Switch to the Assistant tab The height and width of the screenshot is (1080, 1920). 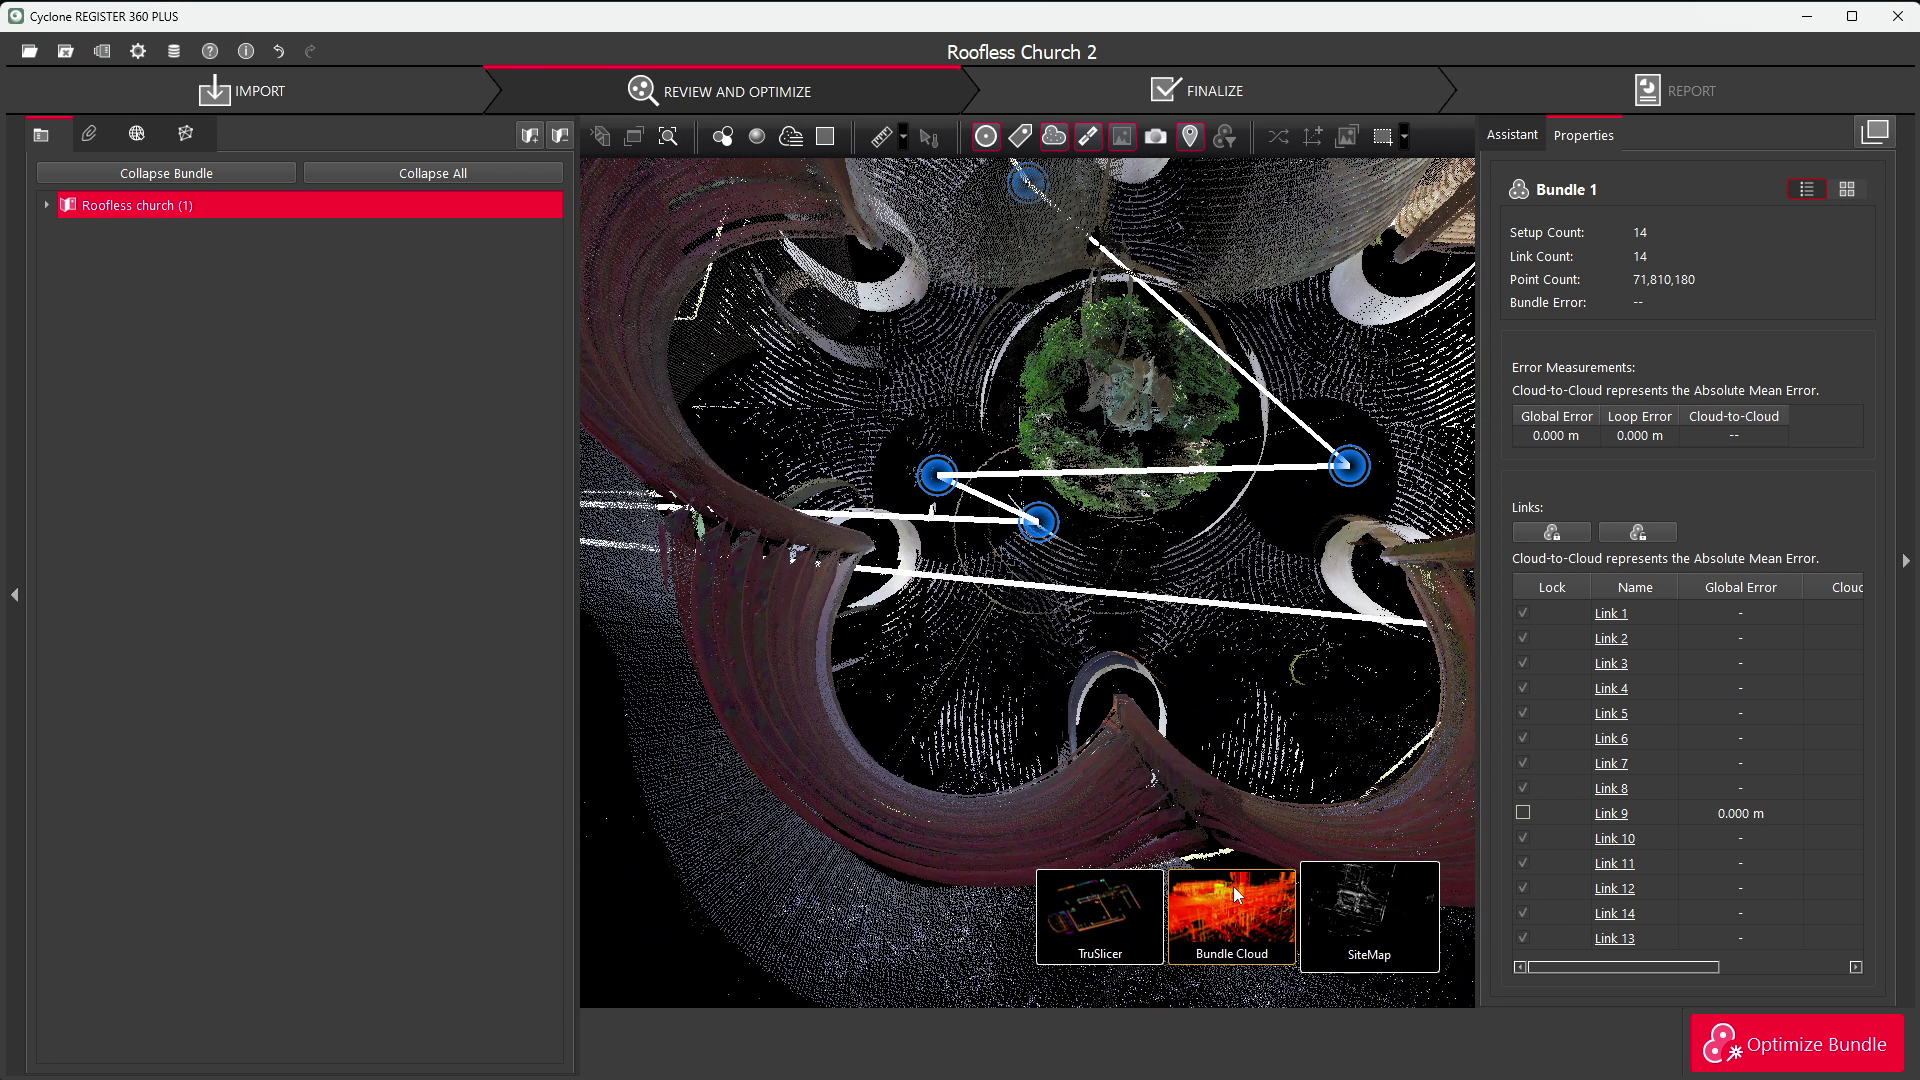pos(1511,135)
